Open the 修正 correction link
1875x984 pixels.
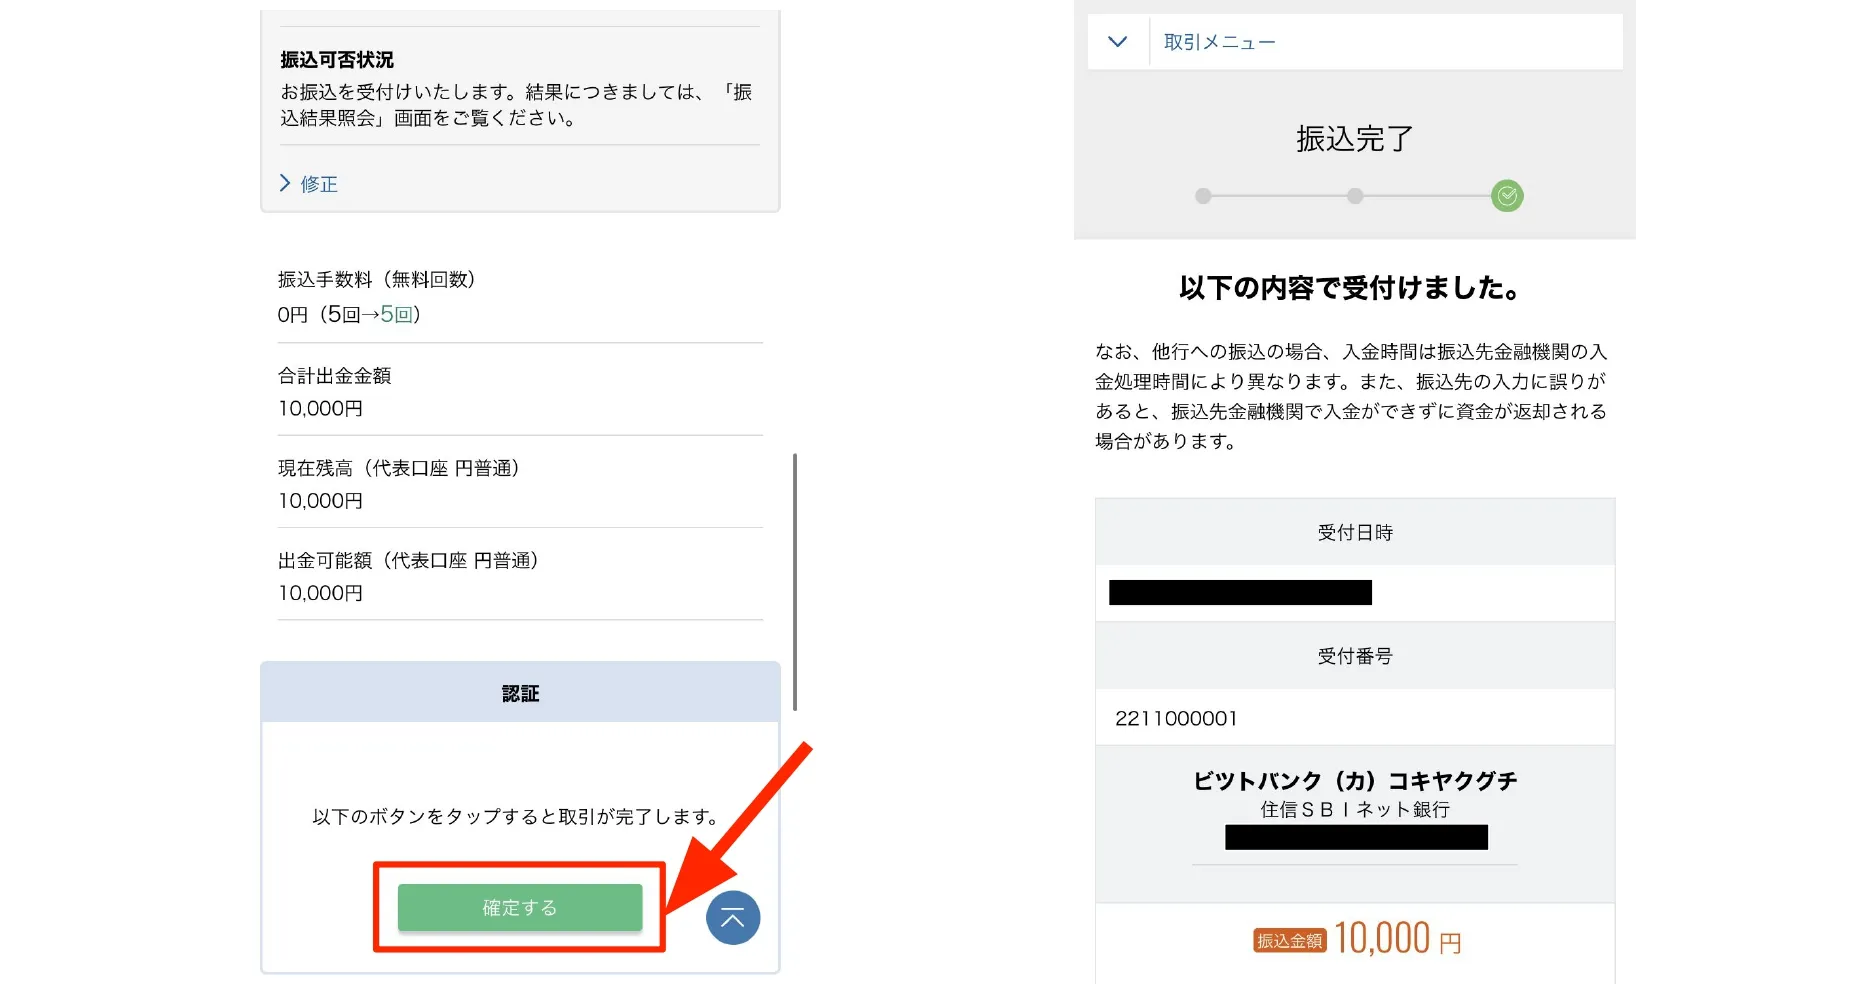(318, 184)
